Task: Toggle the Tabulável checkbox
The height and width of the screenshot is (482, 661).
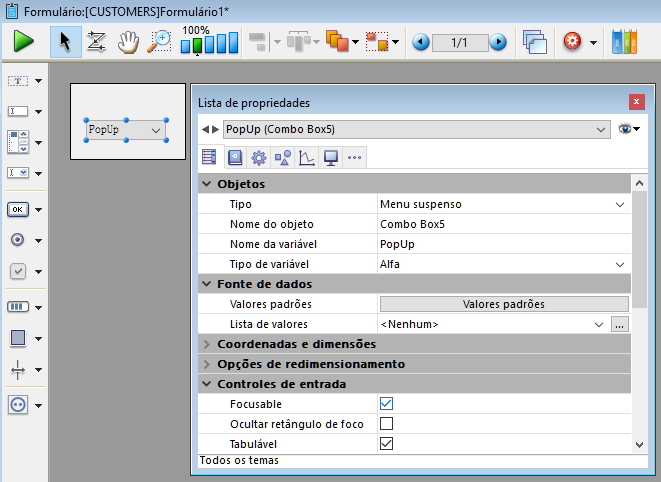Action: [387, 443]
